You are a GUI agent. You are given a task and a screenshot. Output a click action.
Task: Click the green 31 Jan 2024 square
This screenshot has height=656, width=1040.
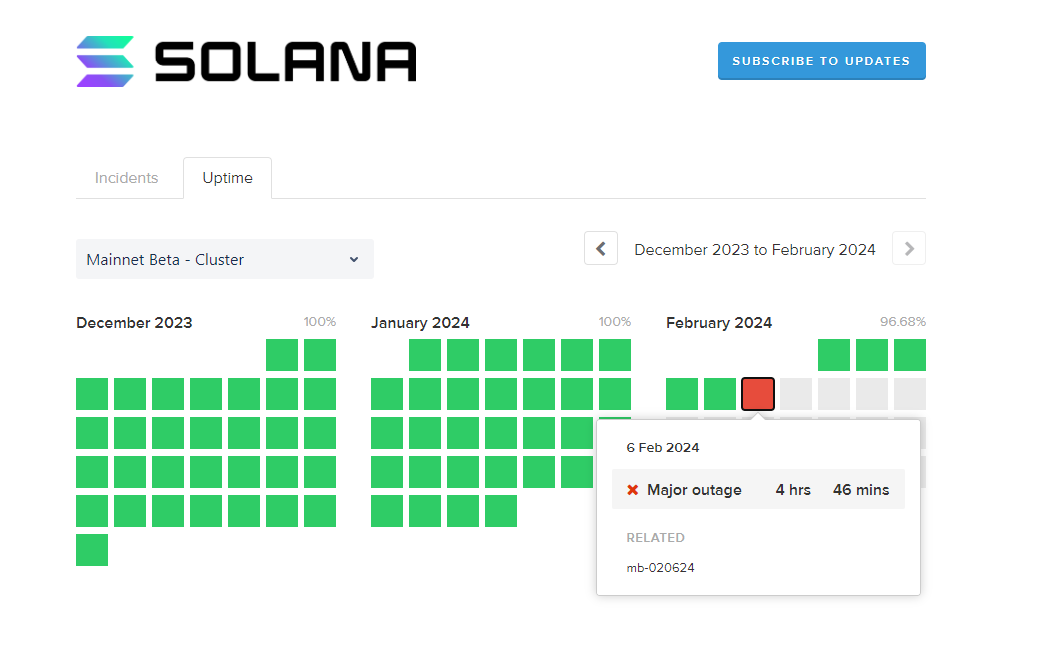point(501,511)
